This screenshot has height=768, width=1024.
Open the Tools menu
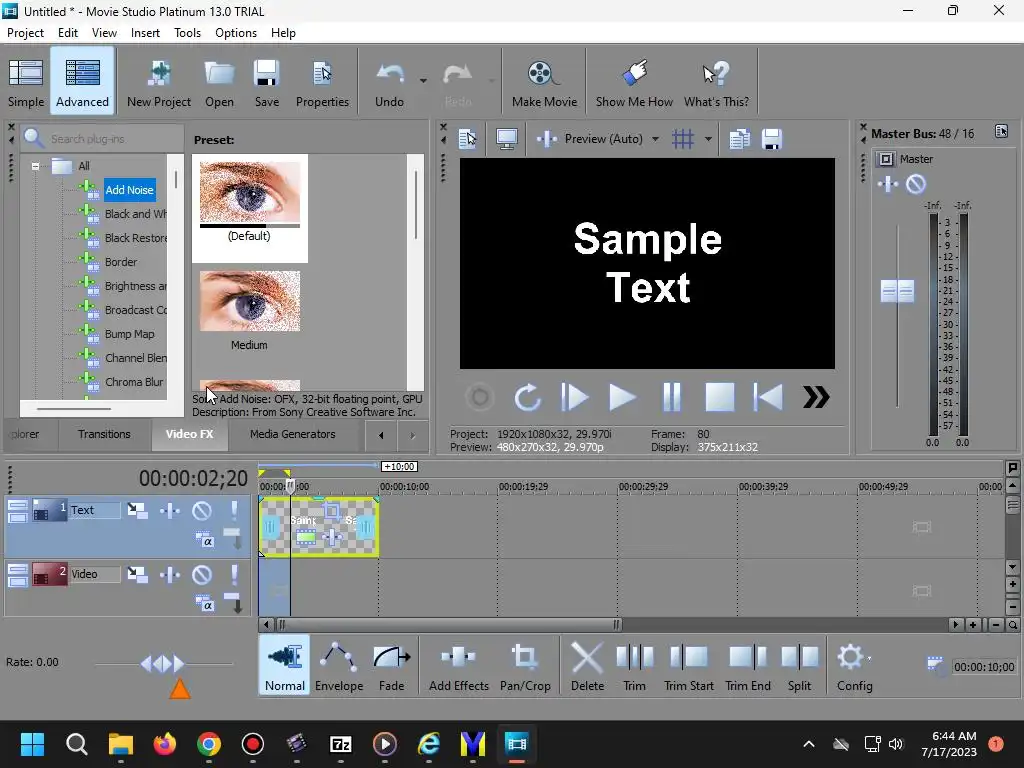coord(187,33)
